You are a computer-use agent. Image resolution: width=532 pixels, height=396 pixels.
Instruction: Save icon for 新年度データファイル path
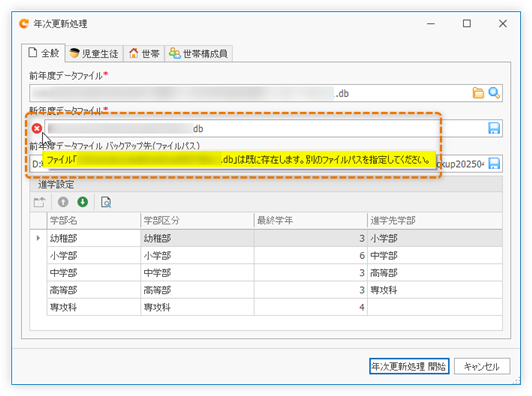click(494, 128)
